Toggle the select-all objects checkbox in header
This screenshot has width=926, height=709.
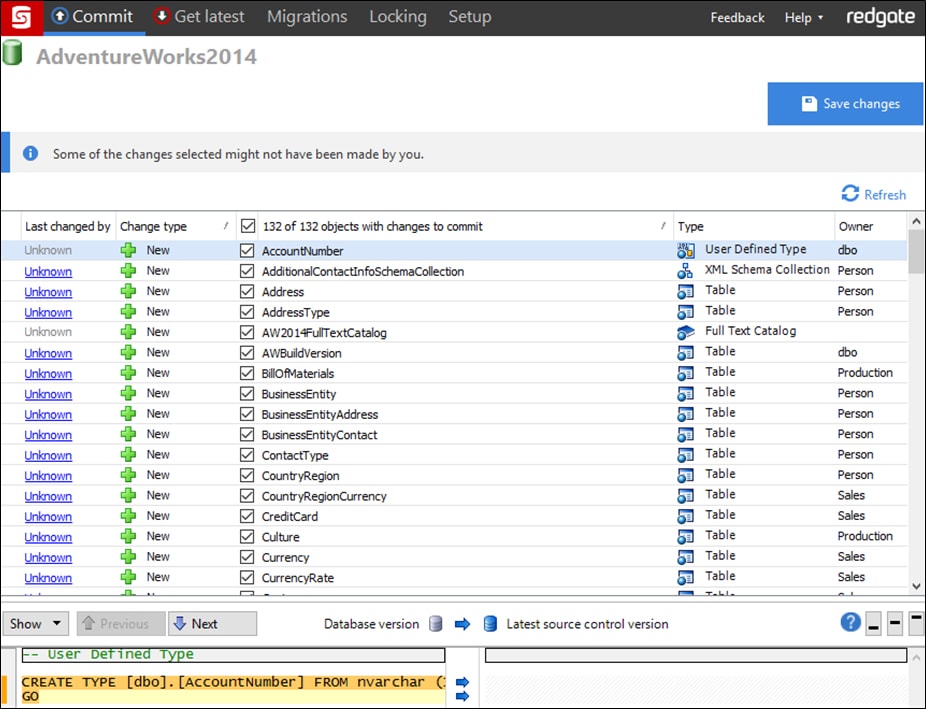248,227
